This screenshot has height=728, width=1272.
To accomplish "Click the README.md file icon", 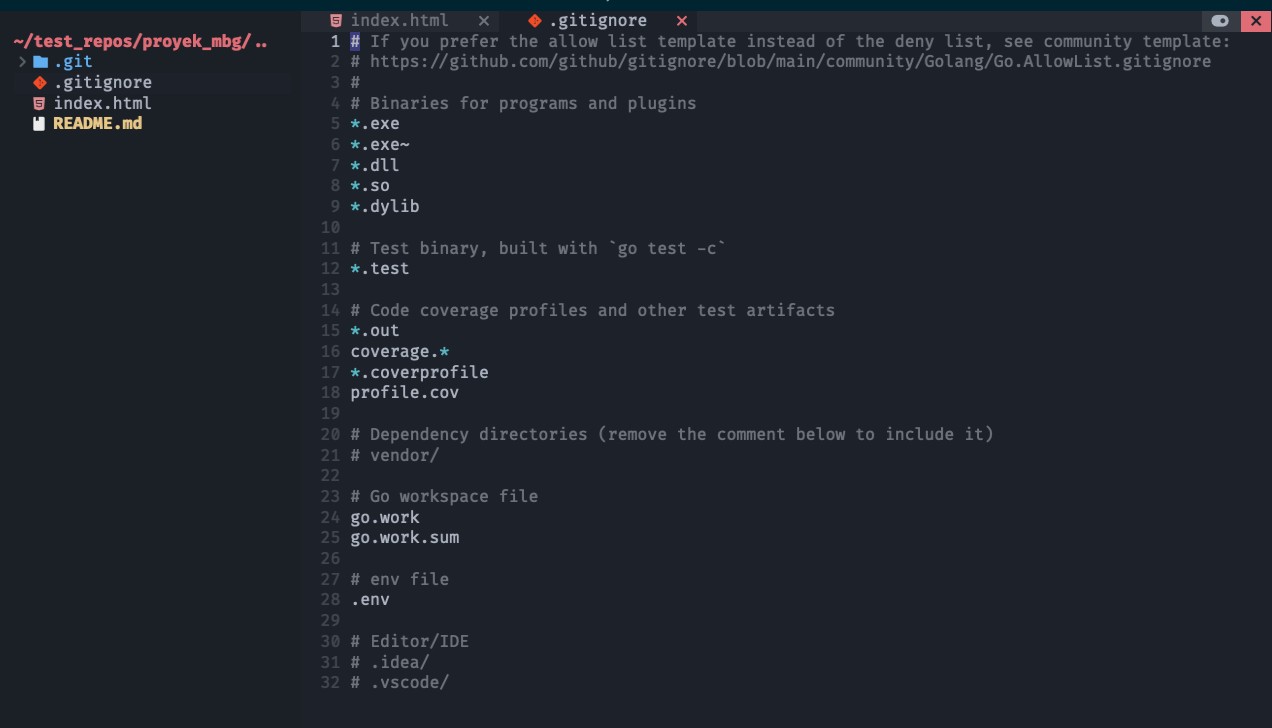I will (40, 125).
